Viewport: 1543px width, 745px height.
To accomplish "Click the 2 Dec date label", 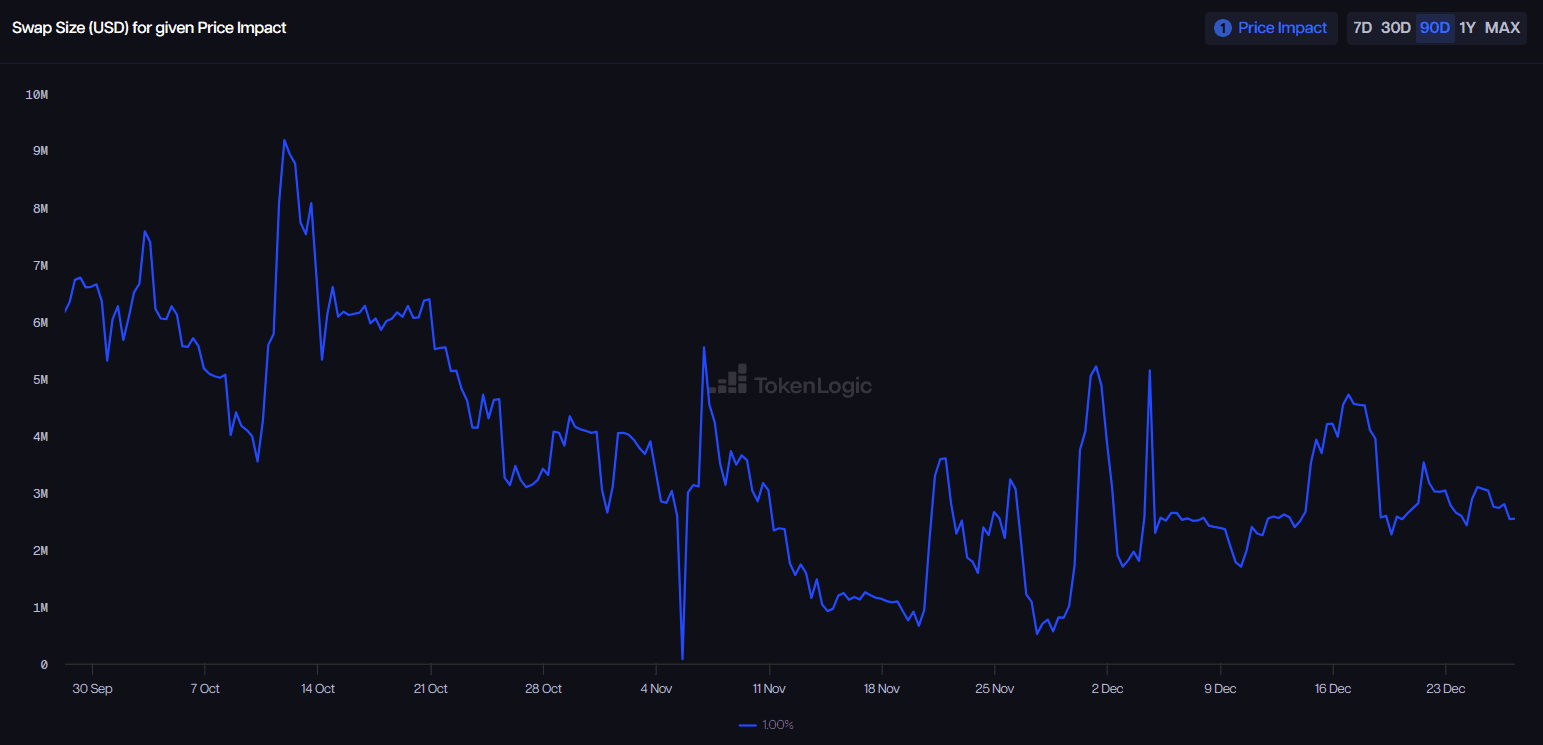I will point(1107,689).
